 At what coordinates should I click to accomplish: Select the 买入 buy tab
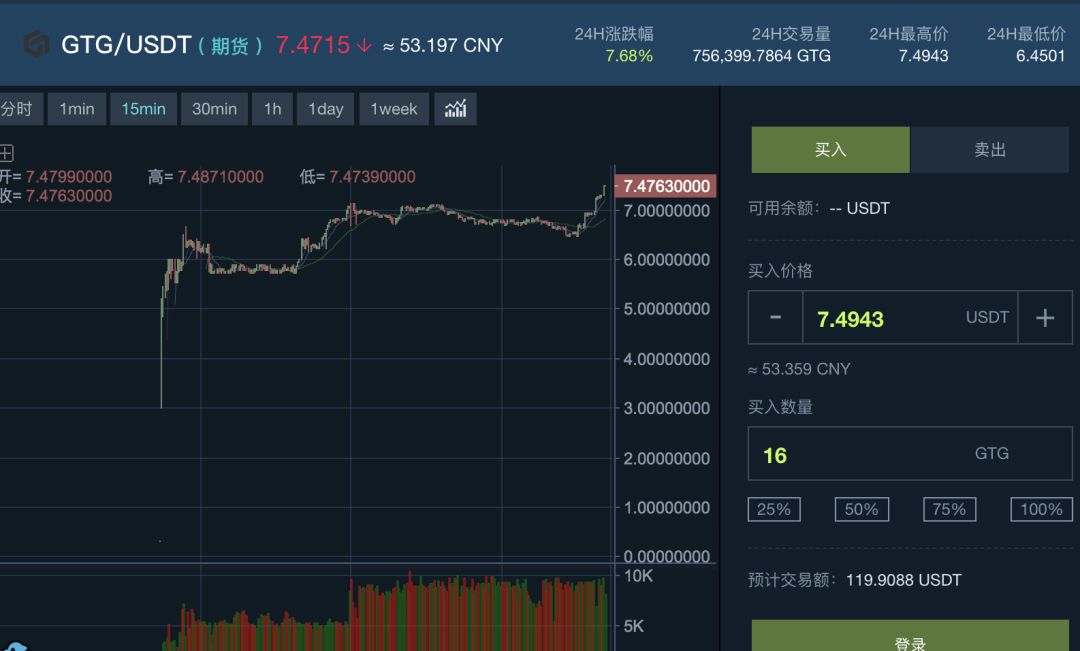click(830, 149)
